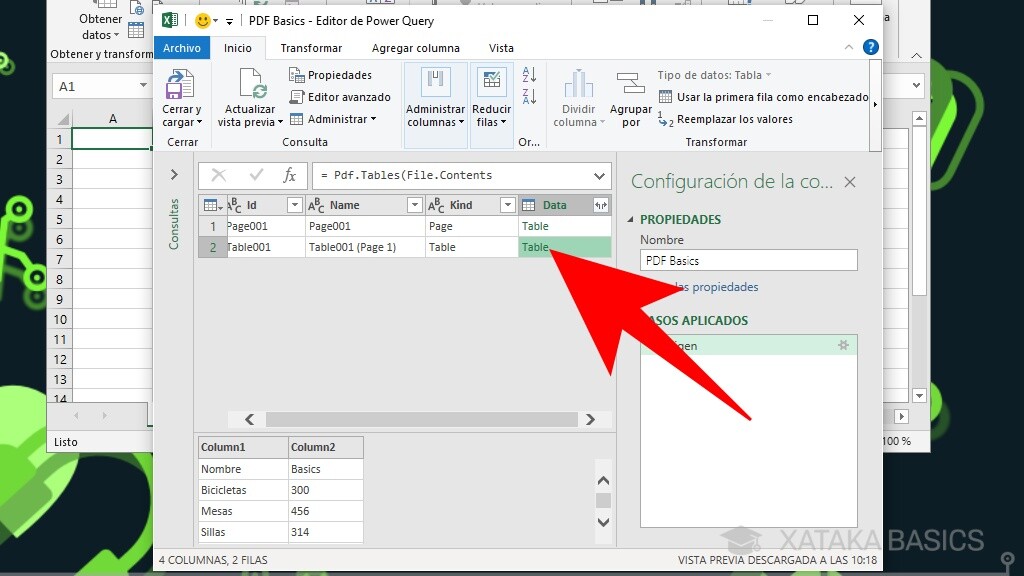Image resolution: width=1024 pixels, height=576 pixels.
Task: Switch to the Inicio tab
Action: (x=238, y=48)
